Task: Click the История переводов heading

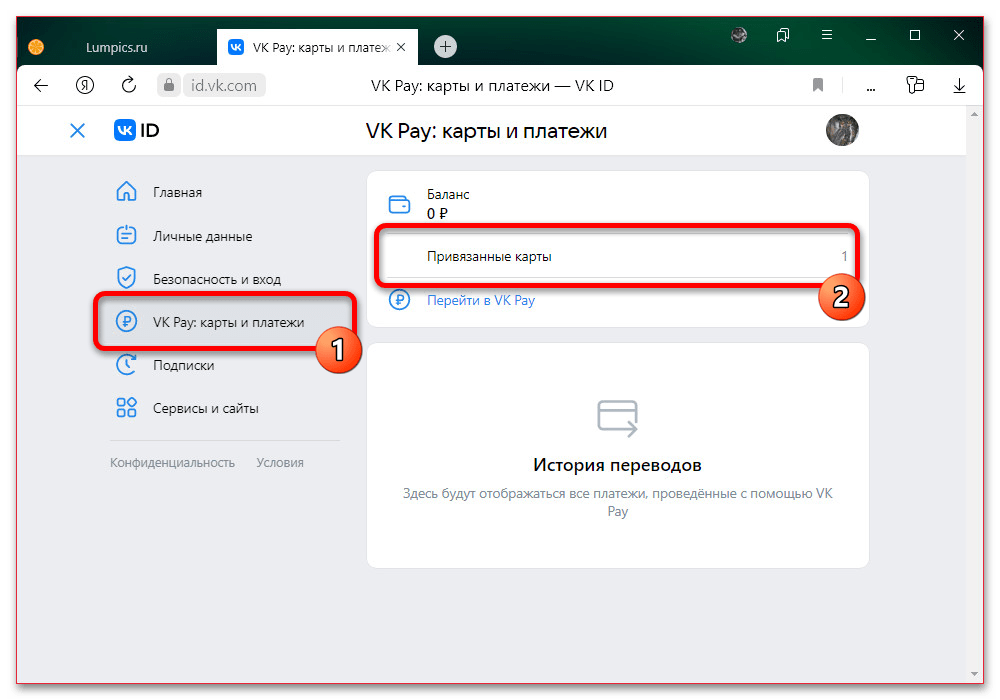Action: tap(617, 465)
